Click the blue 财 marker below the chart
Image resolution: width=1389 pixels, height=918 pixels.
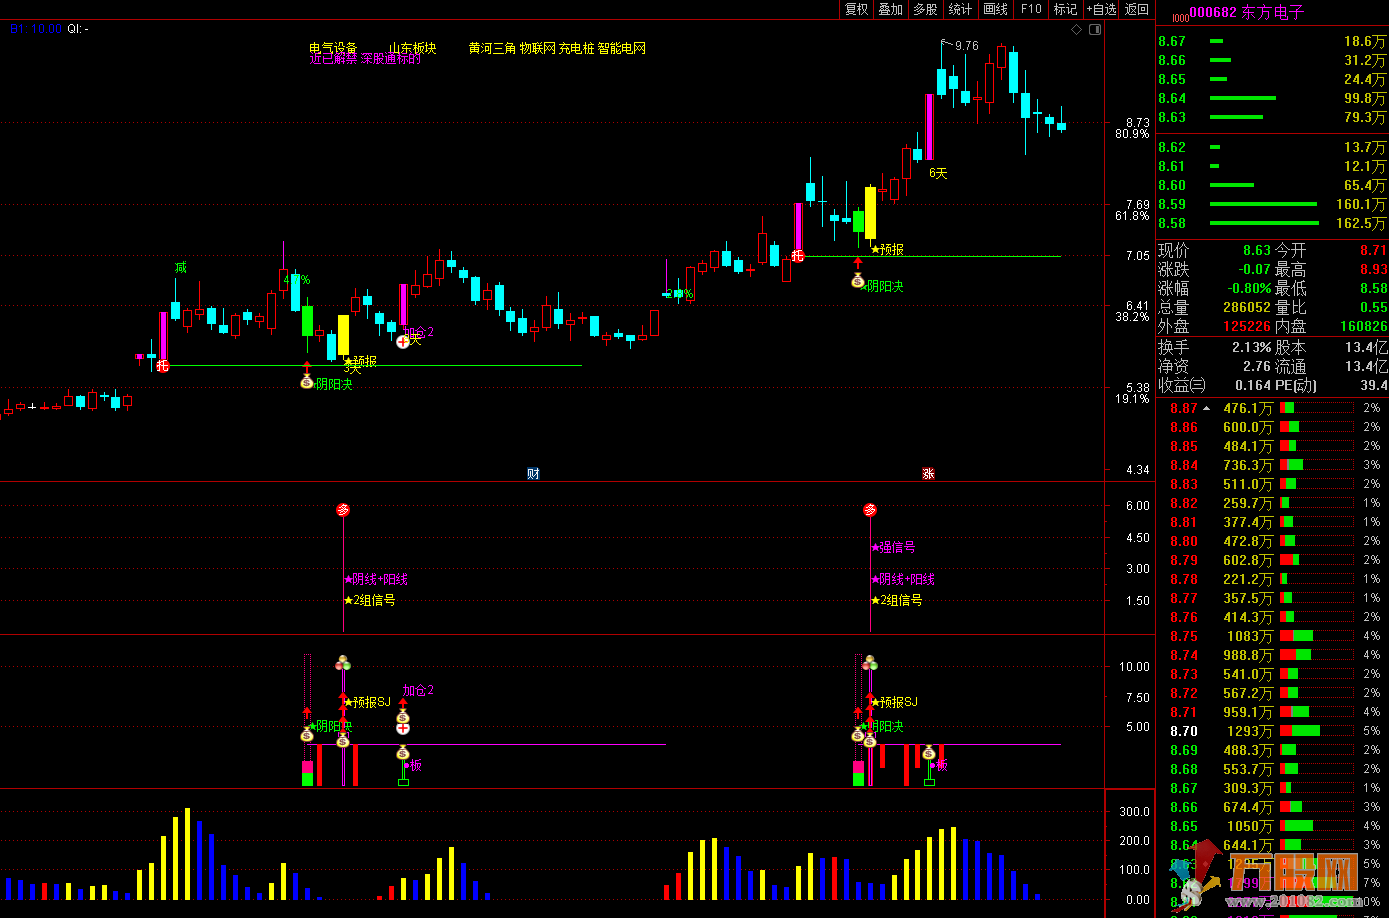point(533,473)
